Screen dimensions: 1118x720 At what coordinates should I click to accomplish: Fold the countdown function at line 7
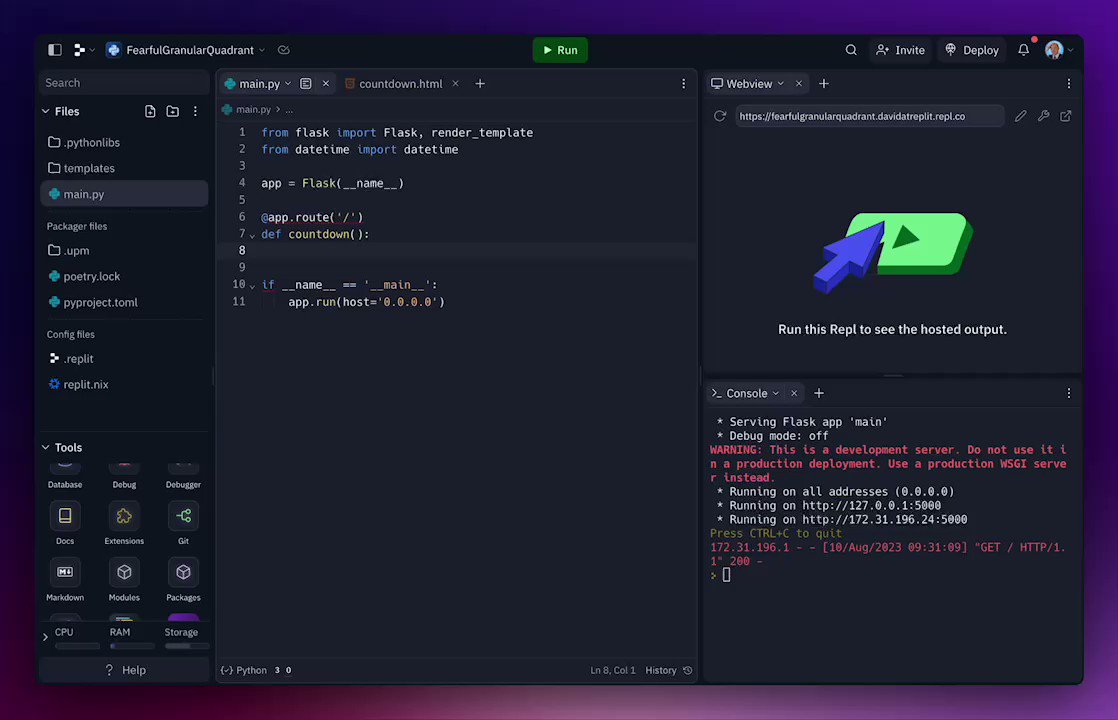coord(252,235)
